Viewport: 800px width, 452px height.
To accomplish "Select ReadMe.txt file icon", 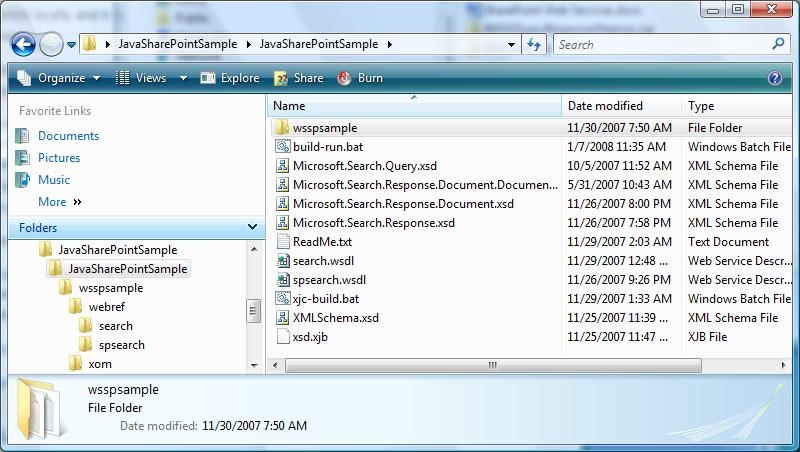I will (282, 241).
